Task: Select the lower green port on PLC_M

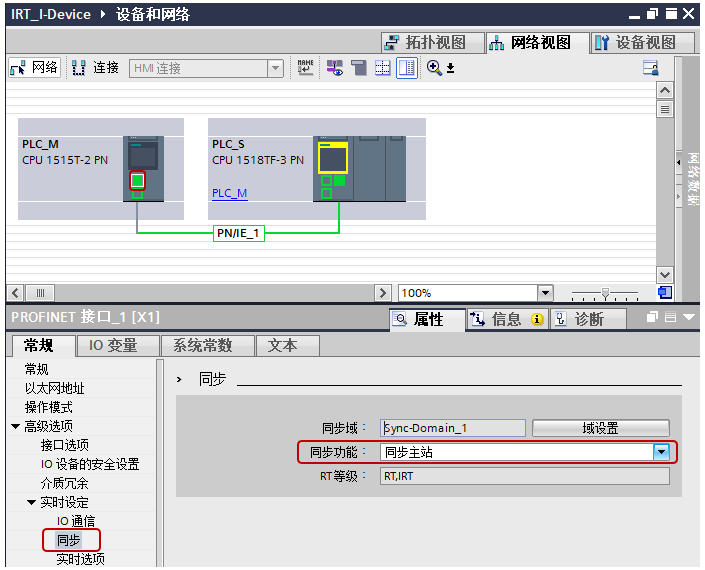Action: coord(138,195)
